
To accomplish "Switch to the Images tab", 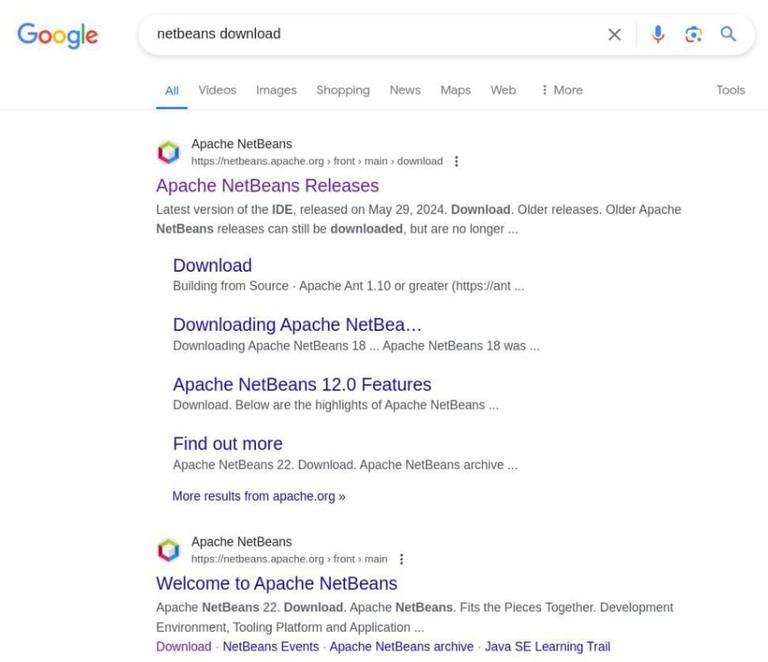I will [x=276, y=90].
